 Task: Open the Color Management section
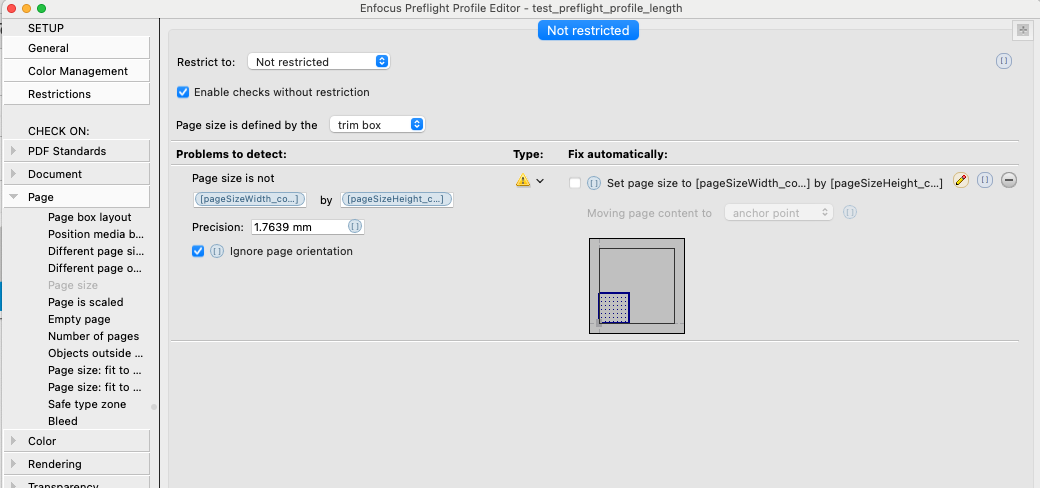tap(77, 71)
